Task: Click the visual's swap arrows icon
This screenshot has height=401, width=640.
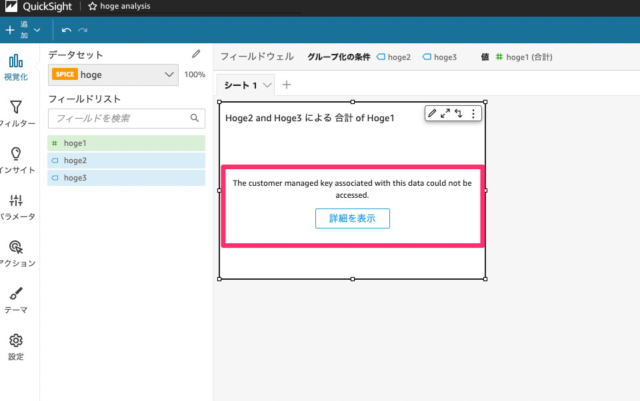Action: (459, 114)
